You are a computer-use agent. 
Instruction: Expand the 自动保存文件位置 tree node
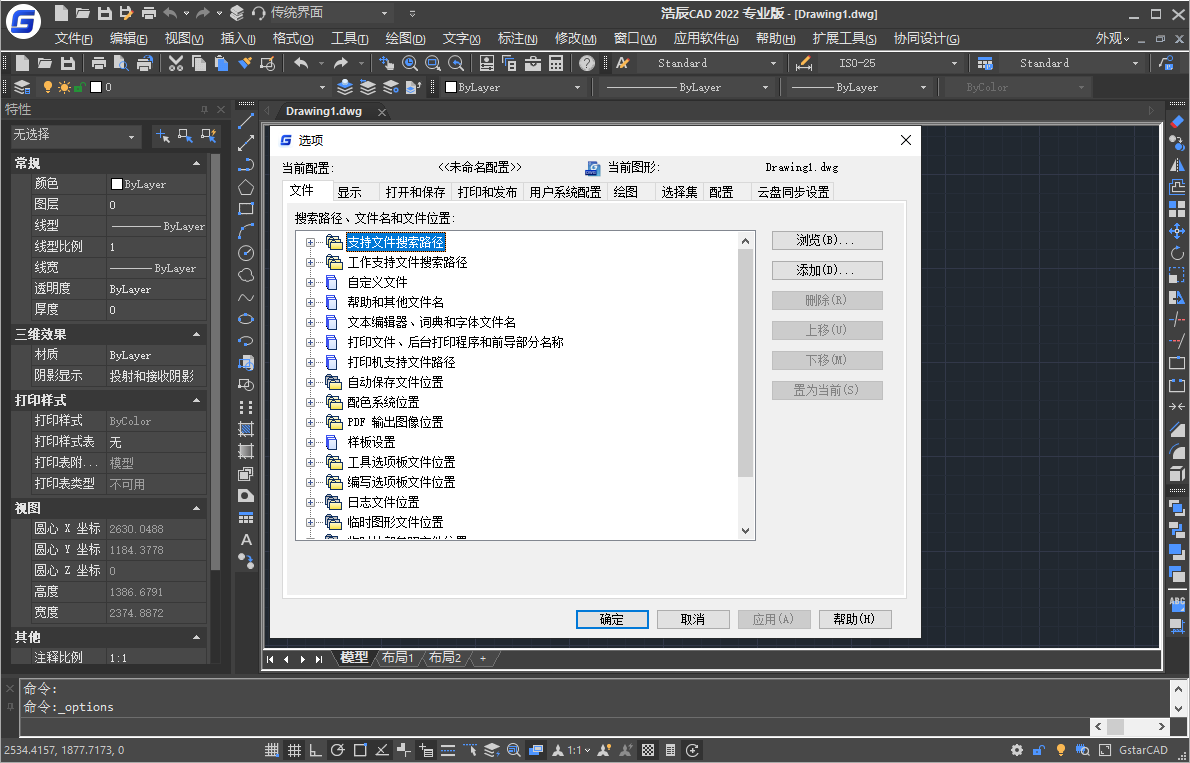310,382
